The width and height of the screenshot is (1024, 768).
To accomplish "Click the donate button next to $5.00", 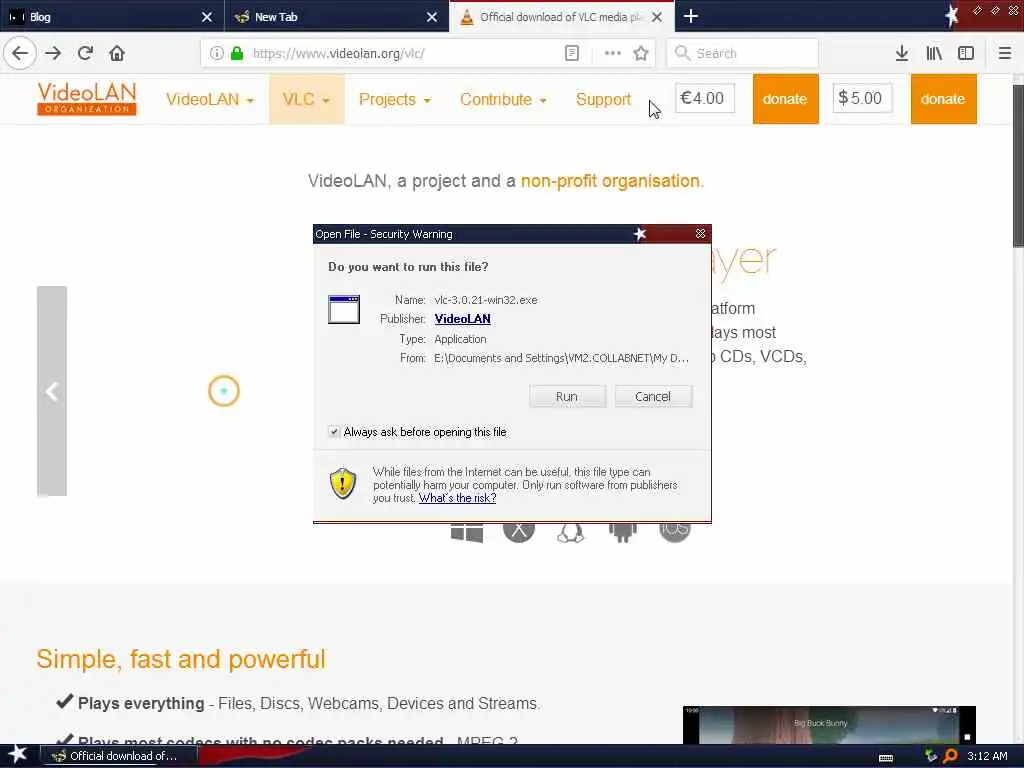I will point(943,99).
